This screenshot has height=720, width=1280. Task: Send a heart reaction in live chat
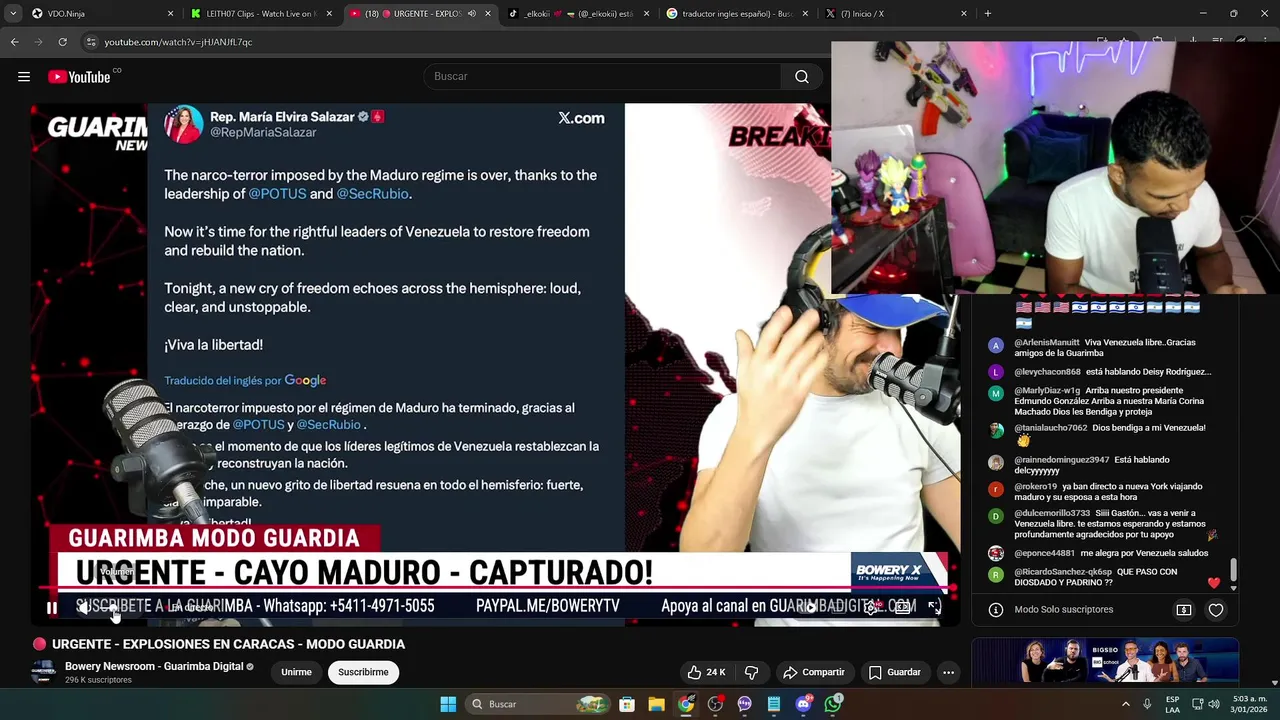coord(1216,610)
